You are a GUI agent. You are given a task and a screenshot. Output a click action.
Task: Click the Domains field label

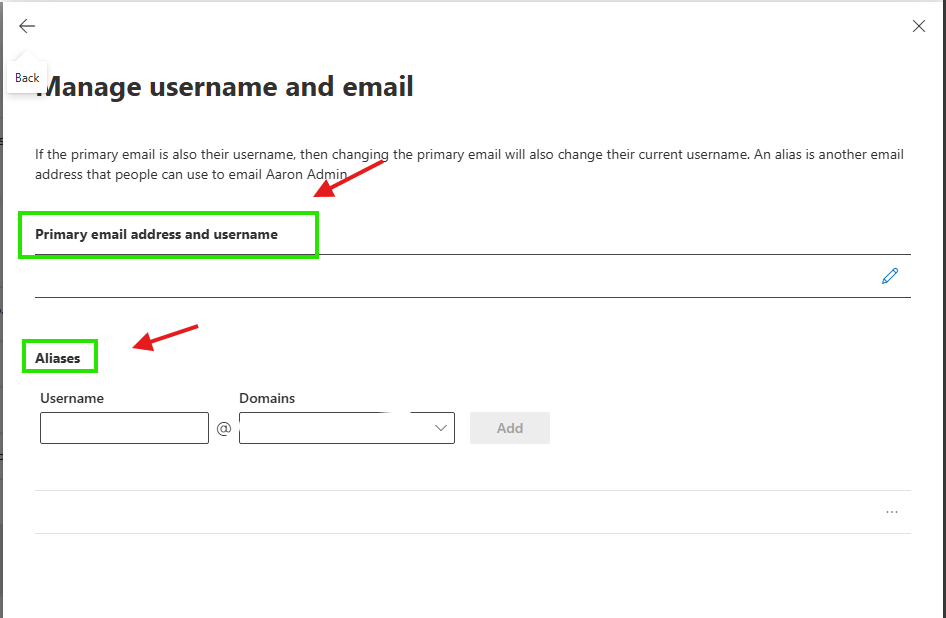coord(267,398)
